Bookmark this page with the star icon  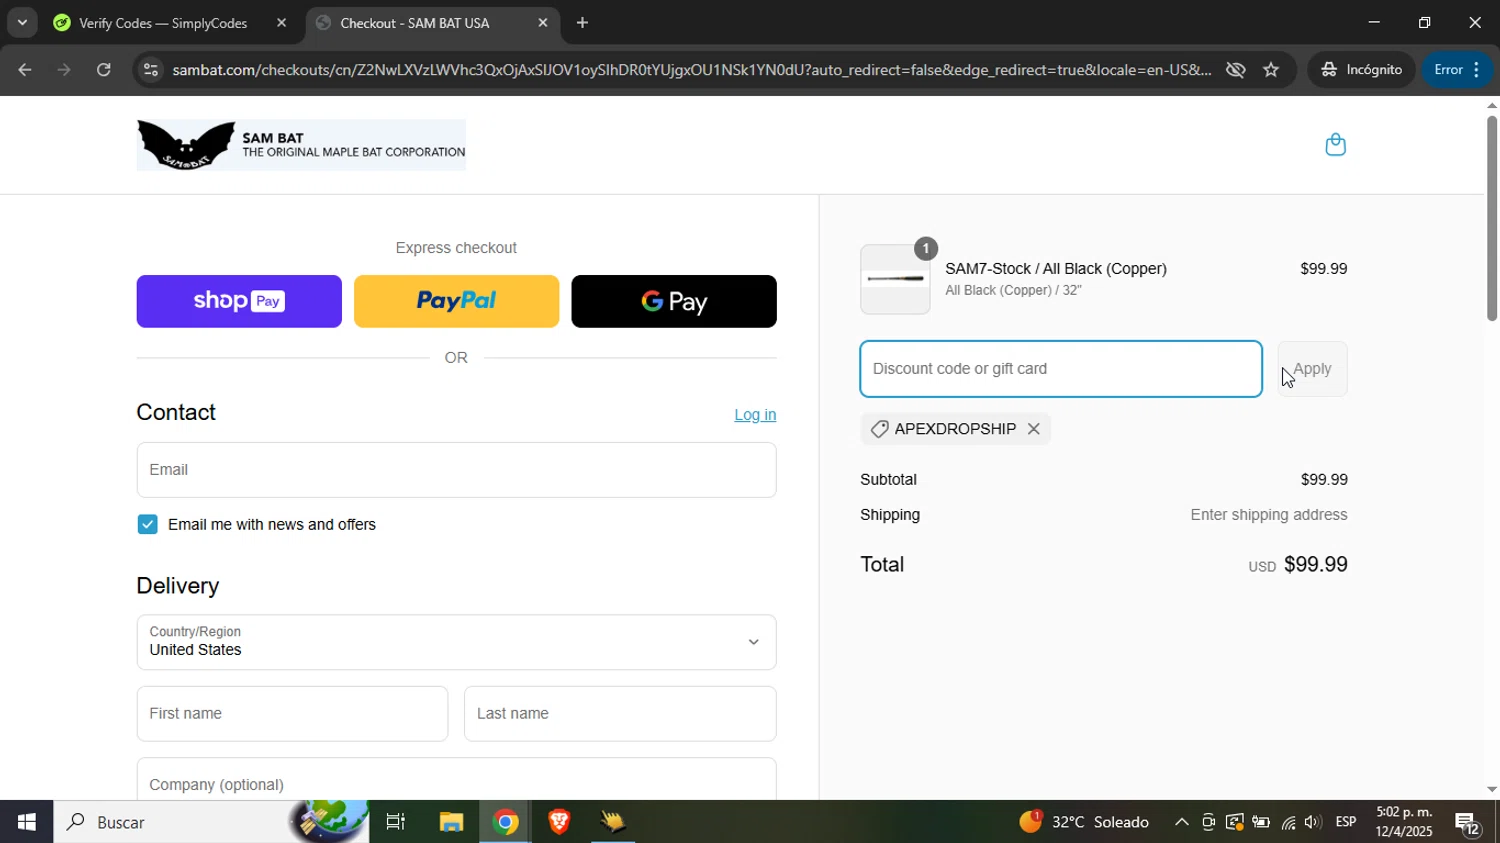click(x=1271, y=70)
